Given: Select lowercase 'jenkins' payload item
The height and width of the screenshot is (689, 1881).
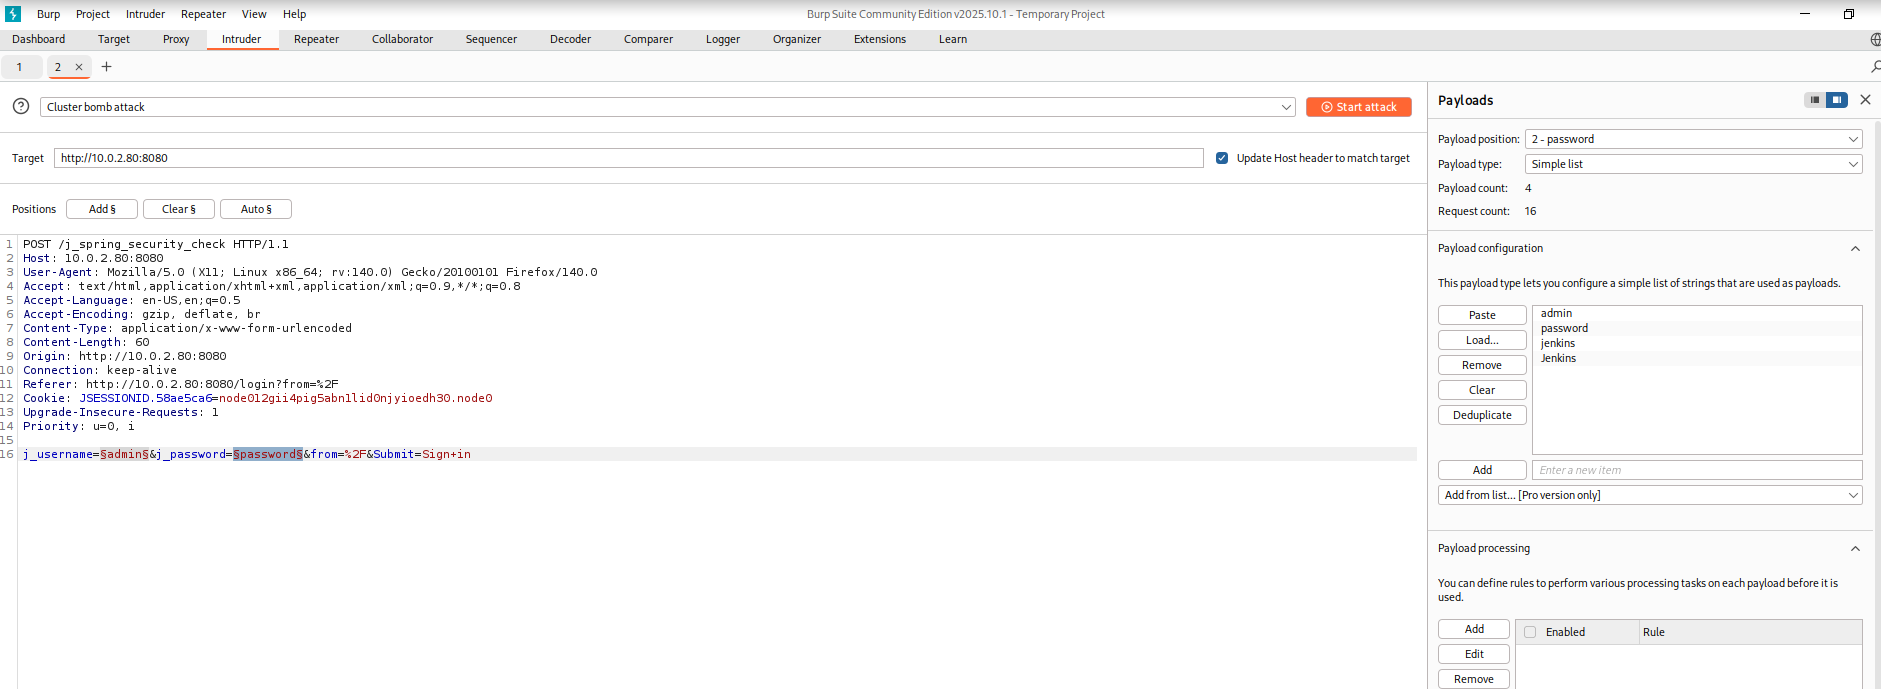Looking at the screenshot, I should (1697, 343).
